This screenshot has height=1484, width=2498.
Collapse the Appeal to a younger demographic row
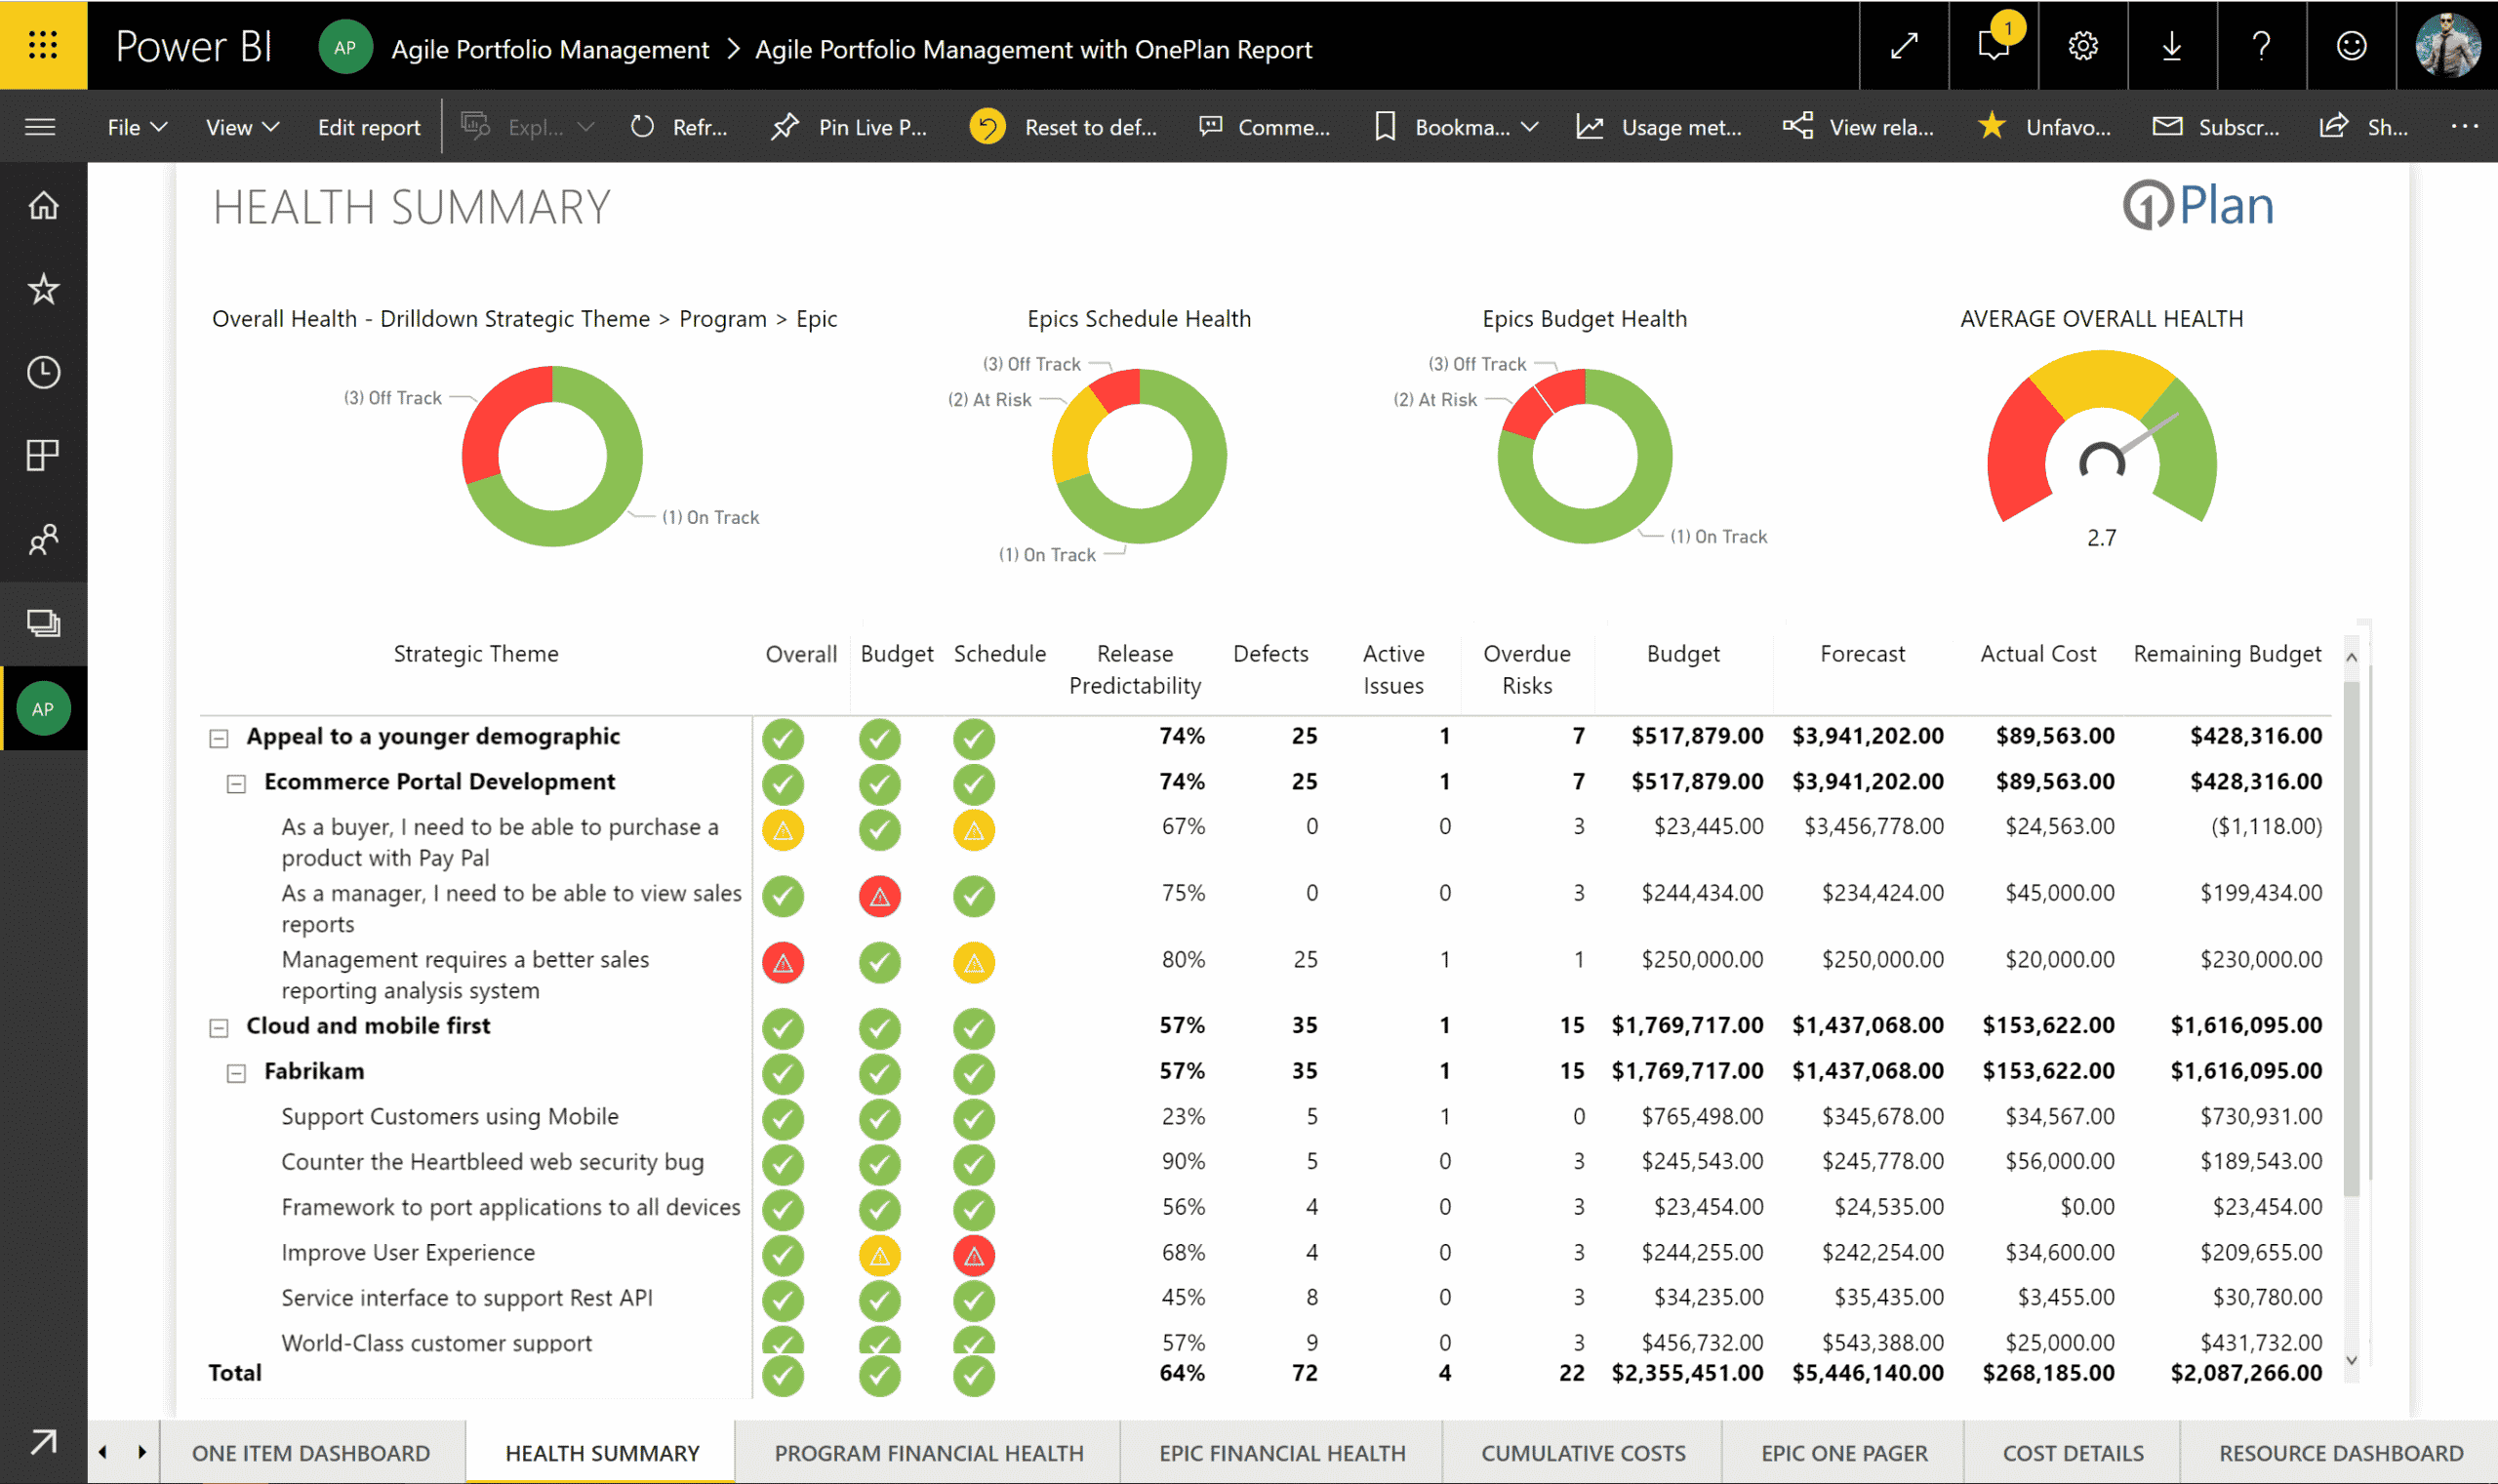pos(219,739)
